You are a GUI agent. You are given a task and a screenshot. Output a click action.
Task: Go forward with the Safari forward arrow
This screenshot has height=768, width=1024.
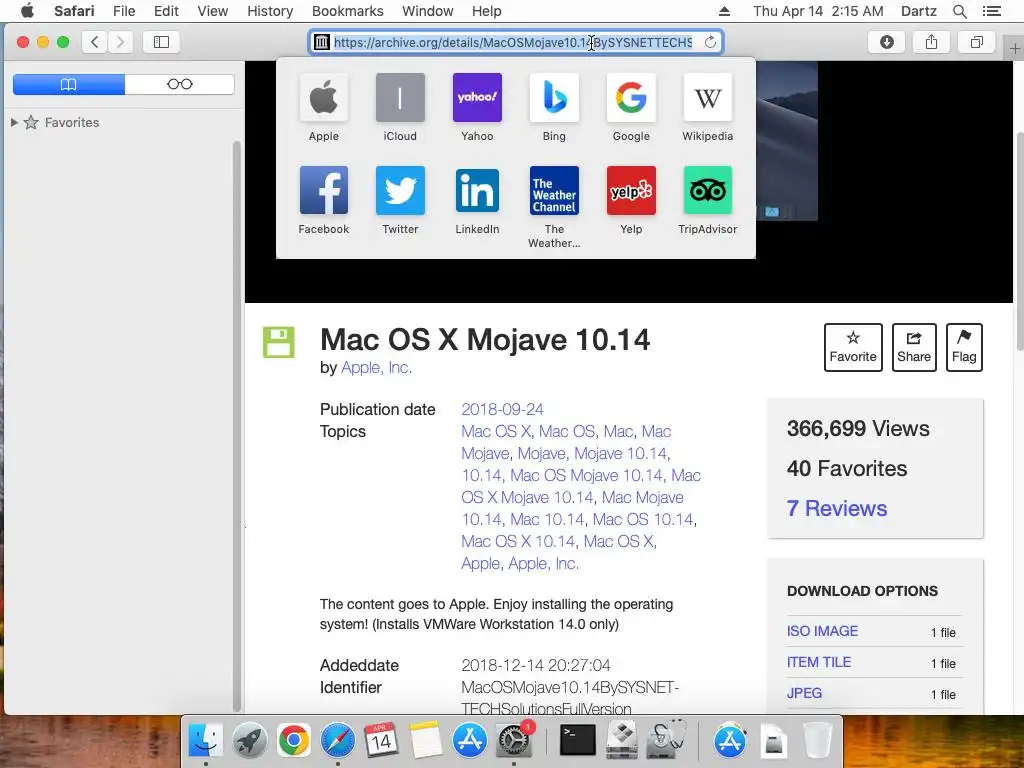tap(120, 42)
